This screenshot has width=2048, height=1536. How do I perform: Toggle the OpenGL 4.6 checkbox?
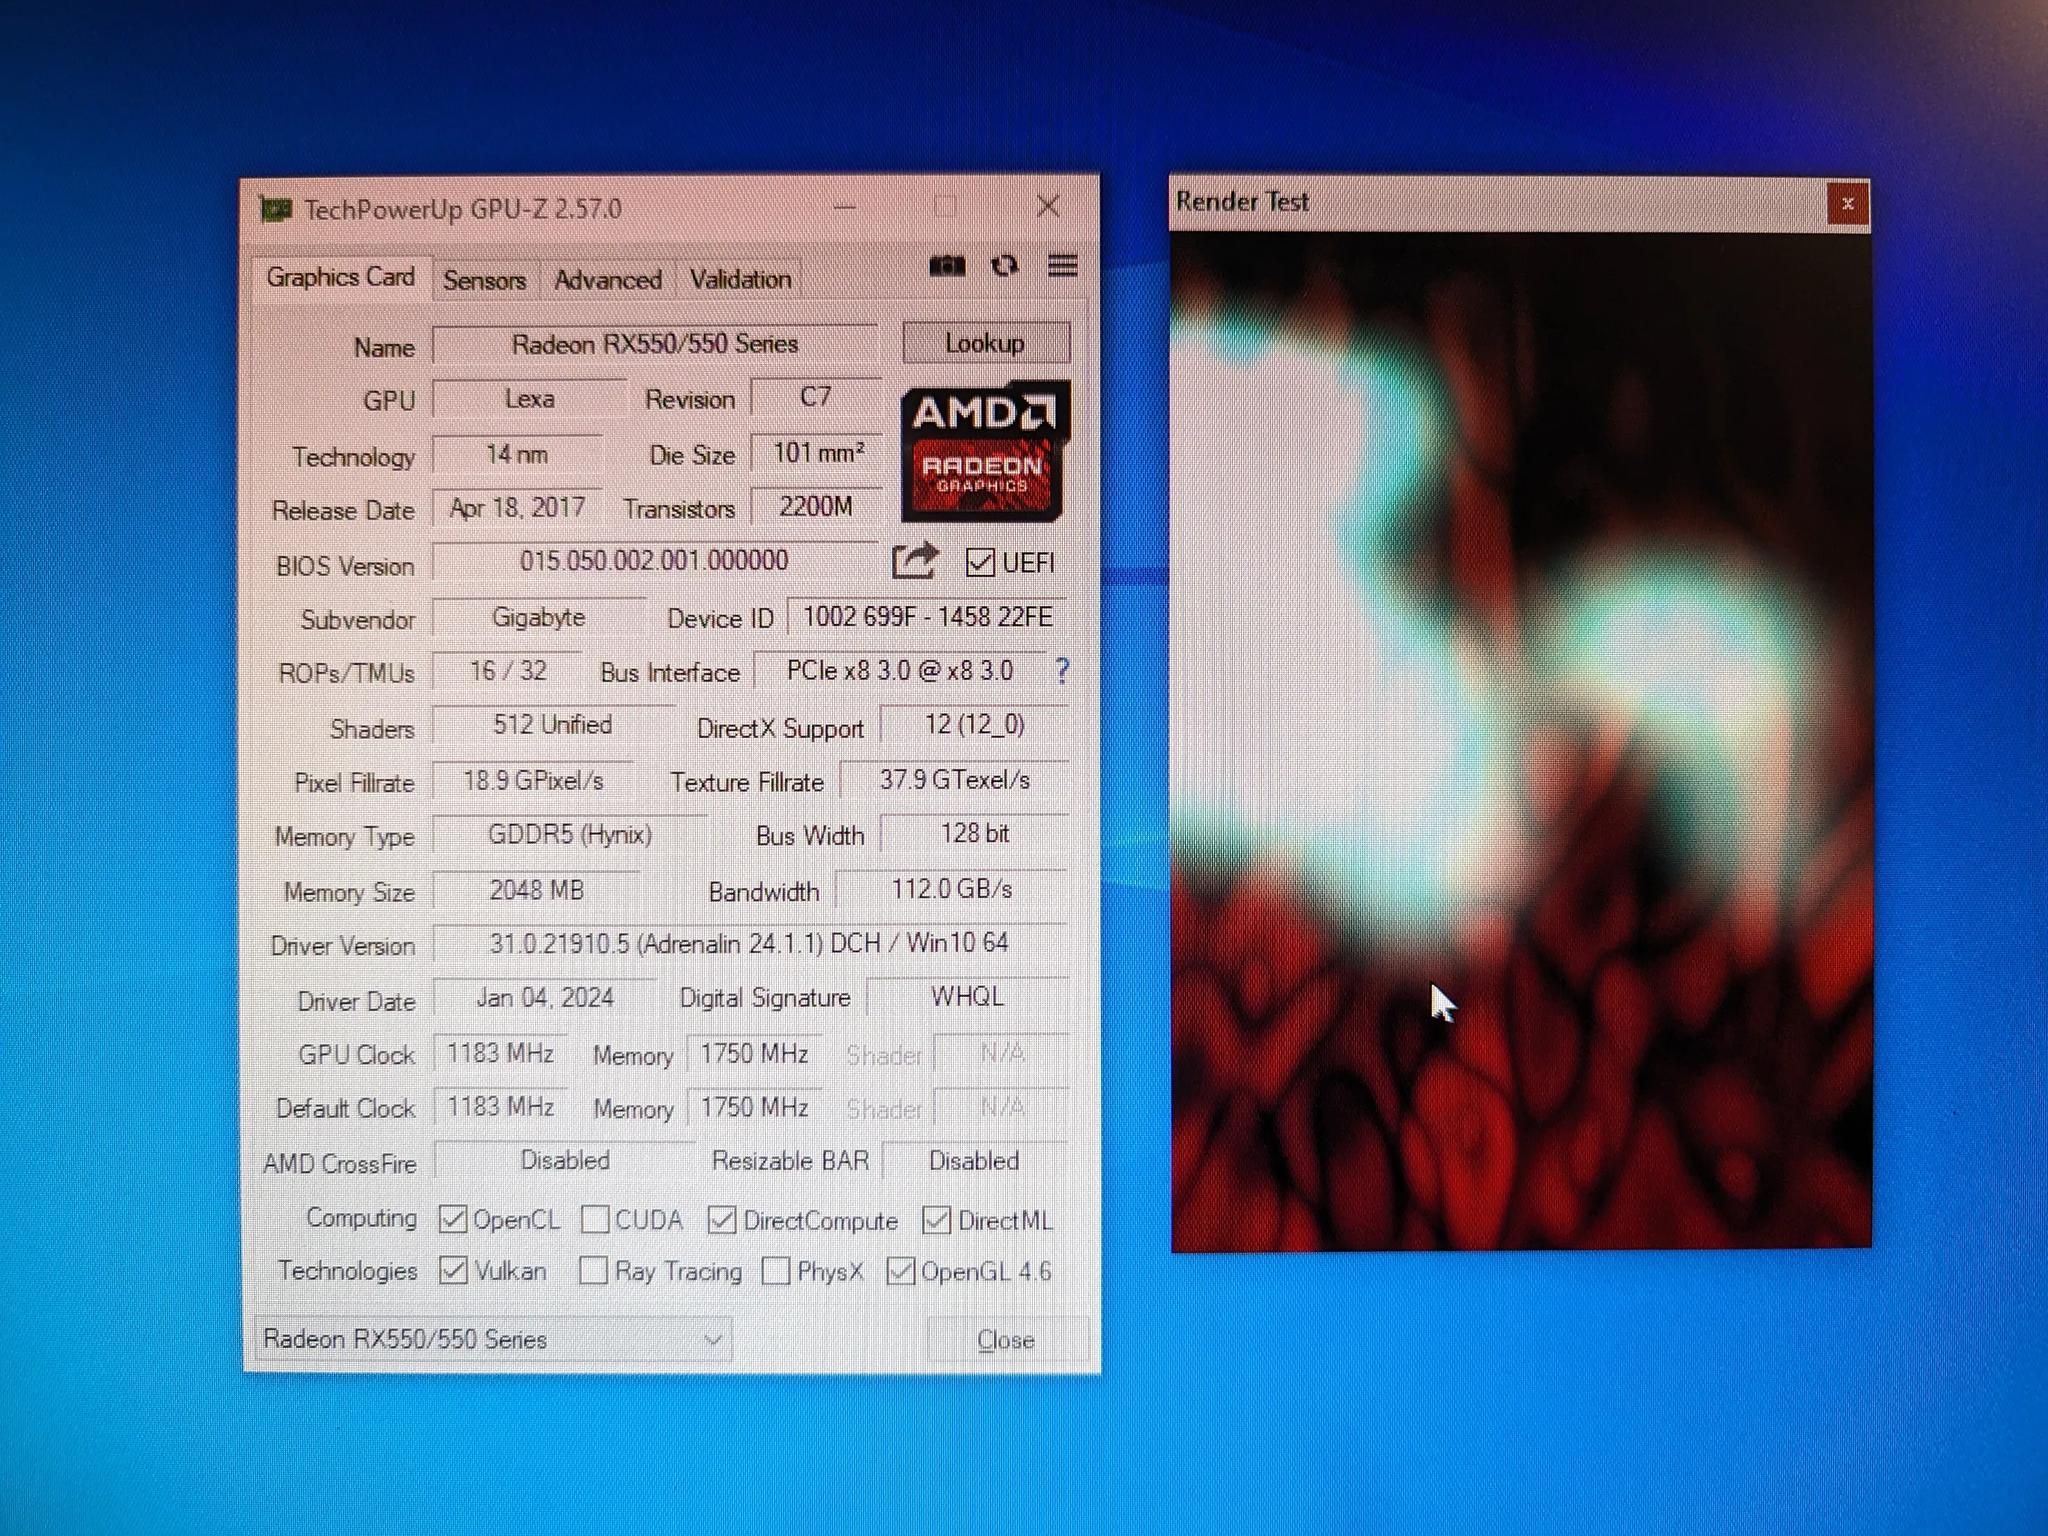[901, 1271]
